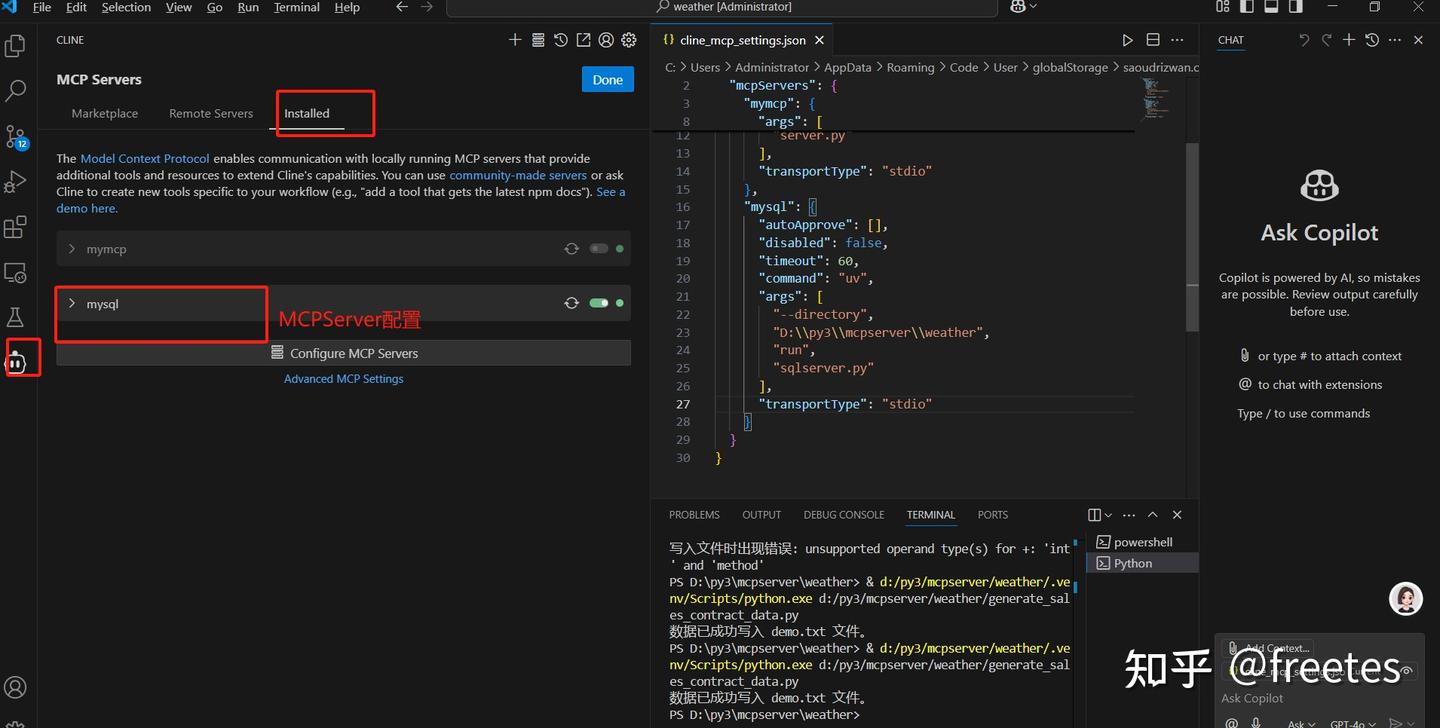Click the Cline history clock icon
This screenshot has width=1440, height=728.
[561, 40]
